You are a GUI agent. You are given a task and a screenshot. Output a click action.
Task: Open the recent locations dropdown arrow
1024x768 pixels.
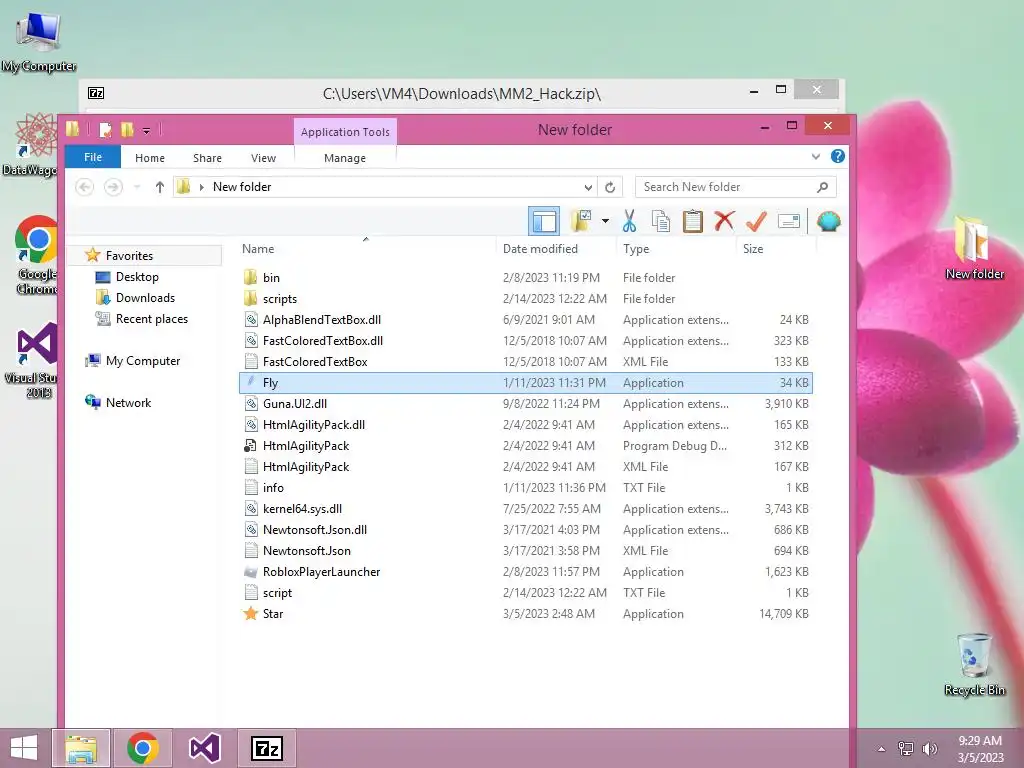click(137, 187)
